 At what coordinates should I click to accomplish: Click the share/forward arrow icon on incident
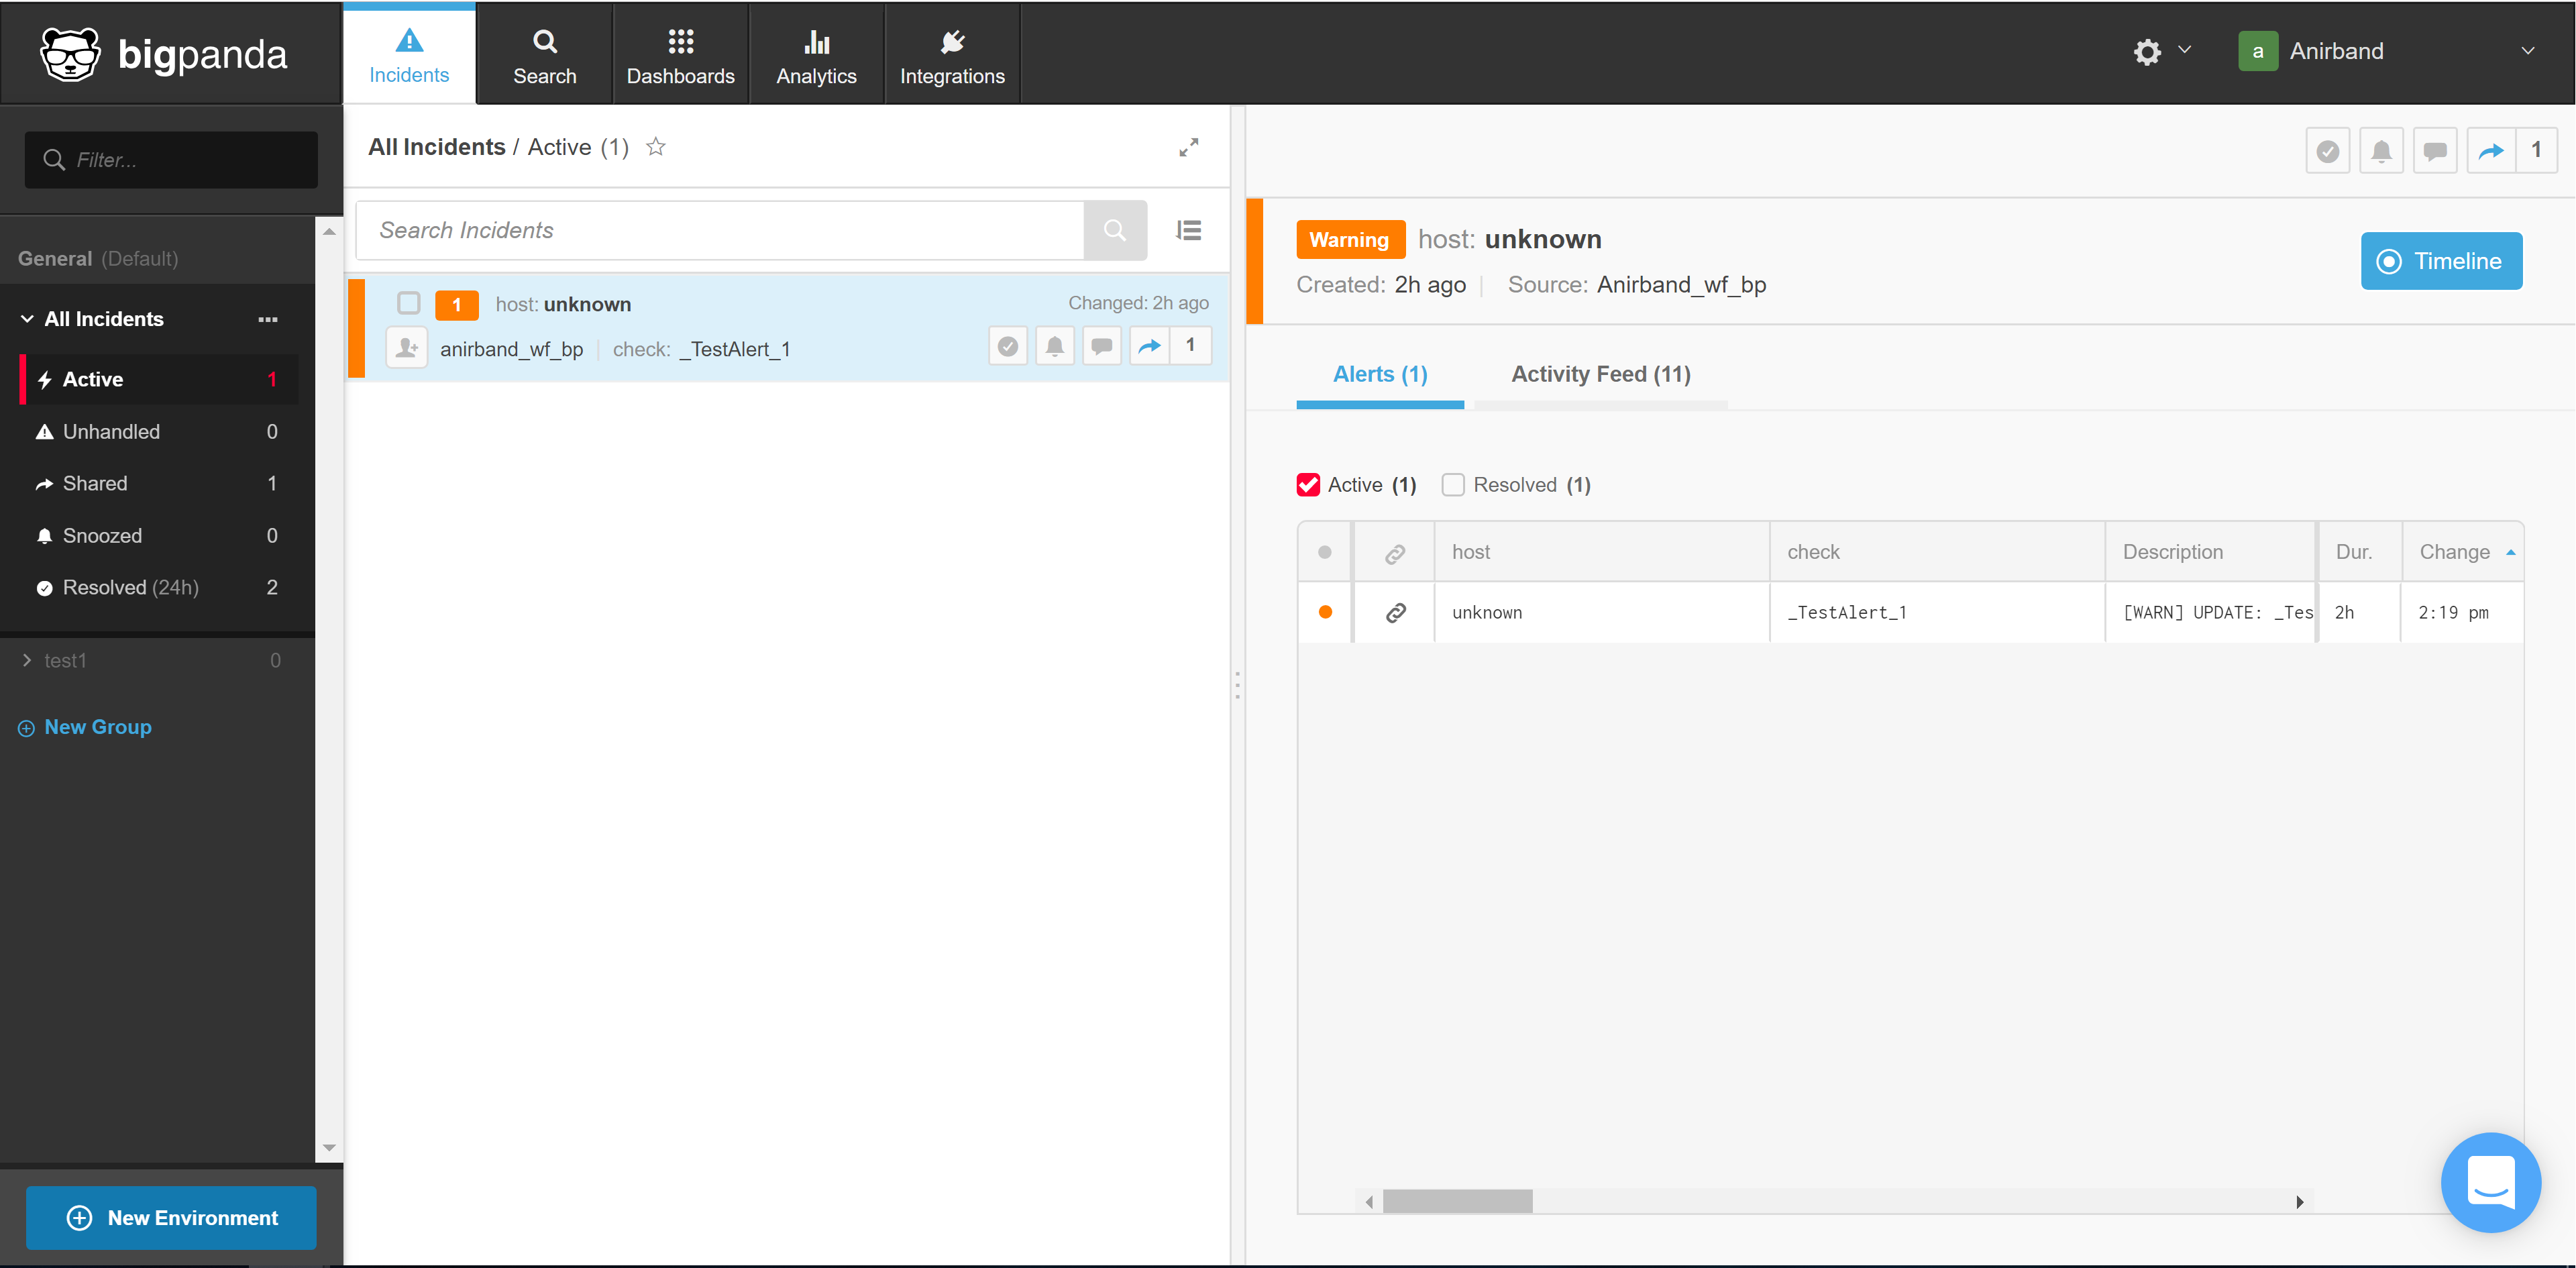click(x=1150, y=347)
